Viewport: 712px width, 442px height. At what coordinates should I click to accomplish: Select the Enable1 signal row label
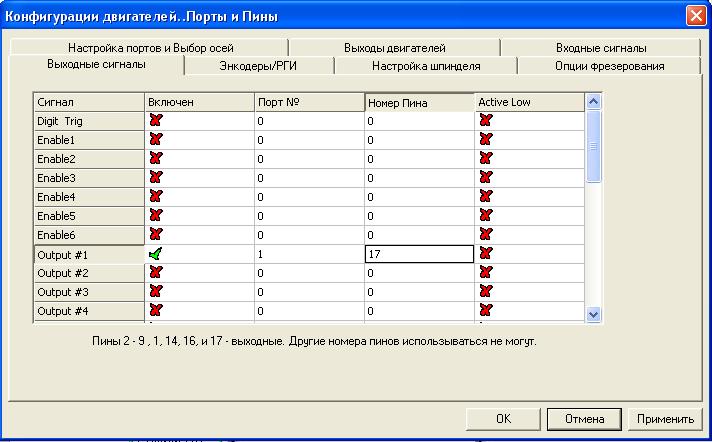(x=89, y=140)
